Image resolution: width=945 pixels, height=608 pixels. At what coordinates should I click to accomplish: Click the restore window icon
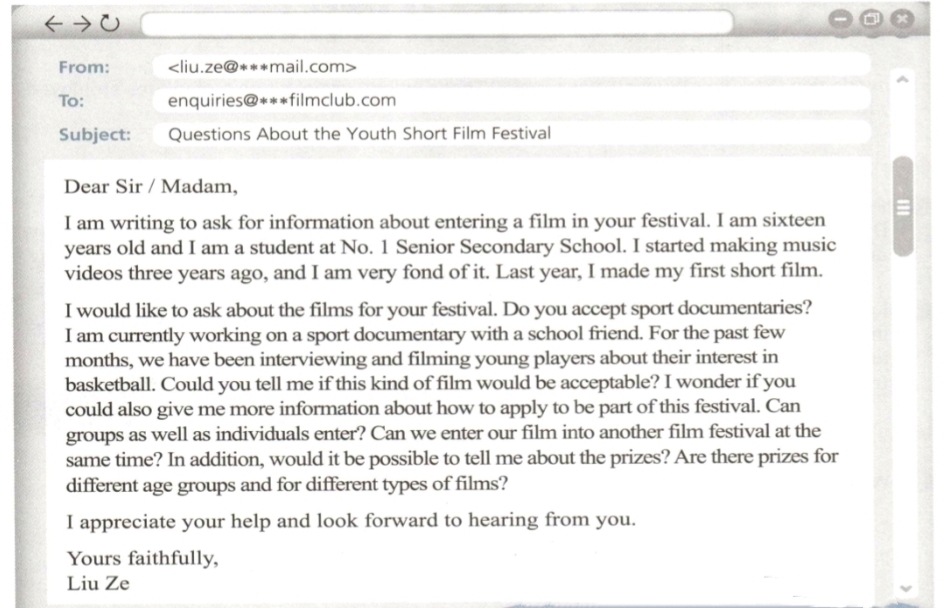tap(871, 19)
